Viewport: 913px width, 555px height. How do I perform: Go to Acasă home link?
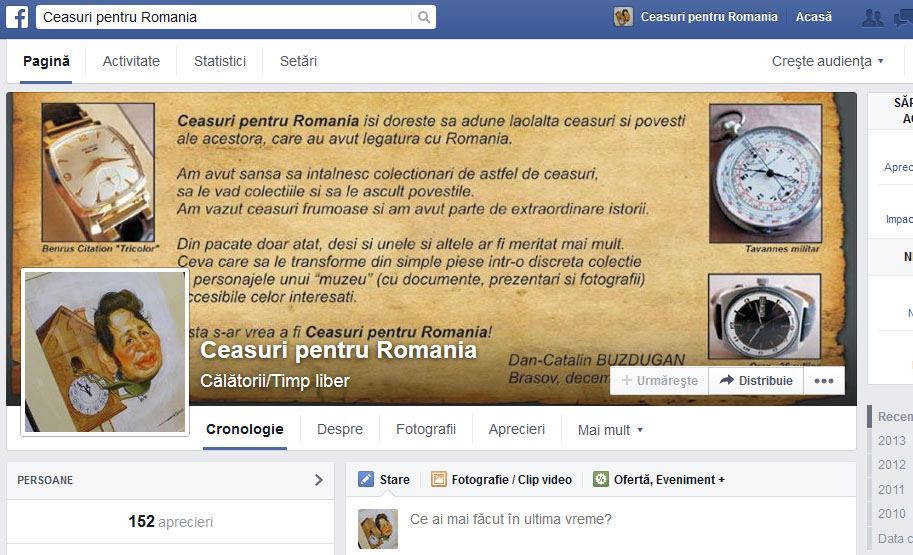click(813, 17)
